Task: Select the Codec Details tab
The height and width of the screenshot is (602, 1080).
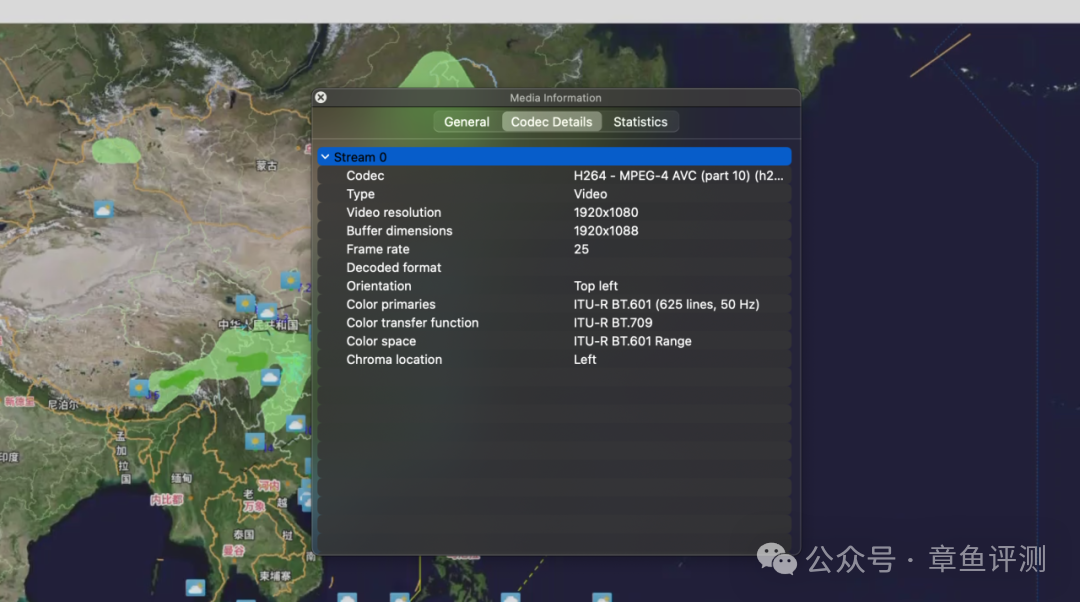Action: [551, 122]
